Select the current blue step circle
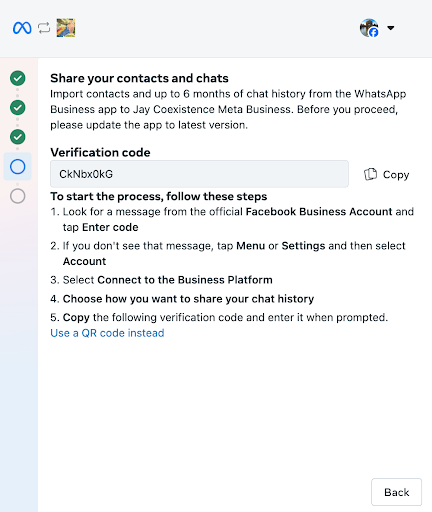Screen dimensions: 432x512 [18, 166]
